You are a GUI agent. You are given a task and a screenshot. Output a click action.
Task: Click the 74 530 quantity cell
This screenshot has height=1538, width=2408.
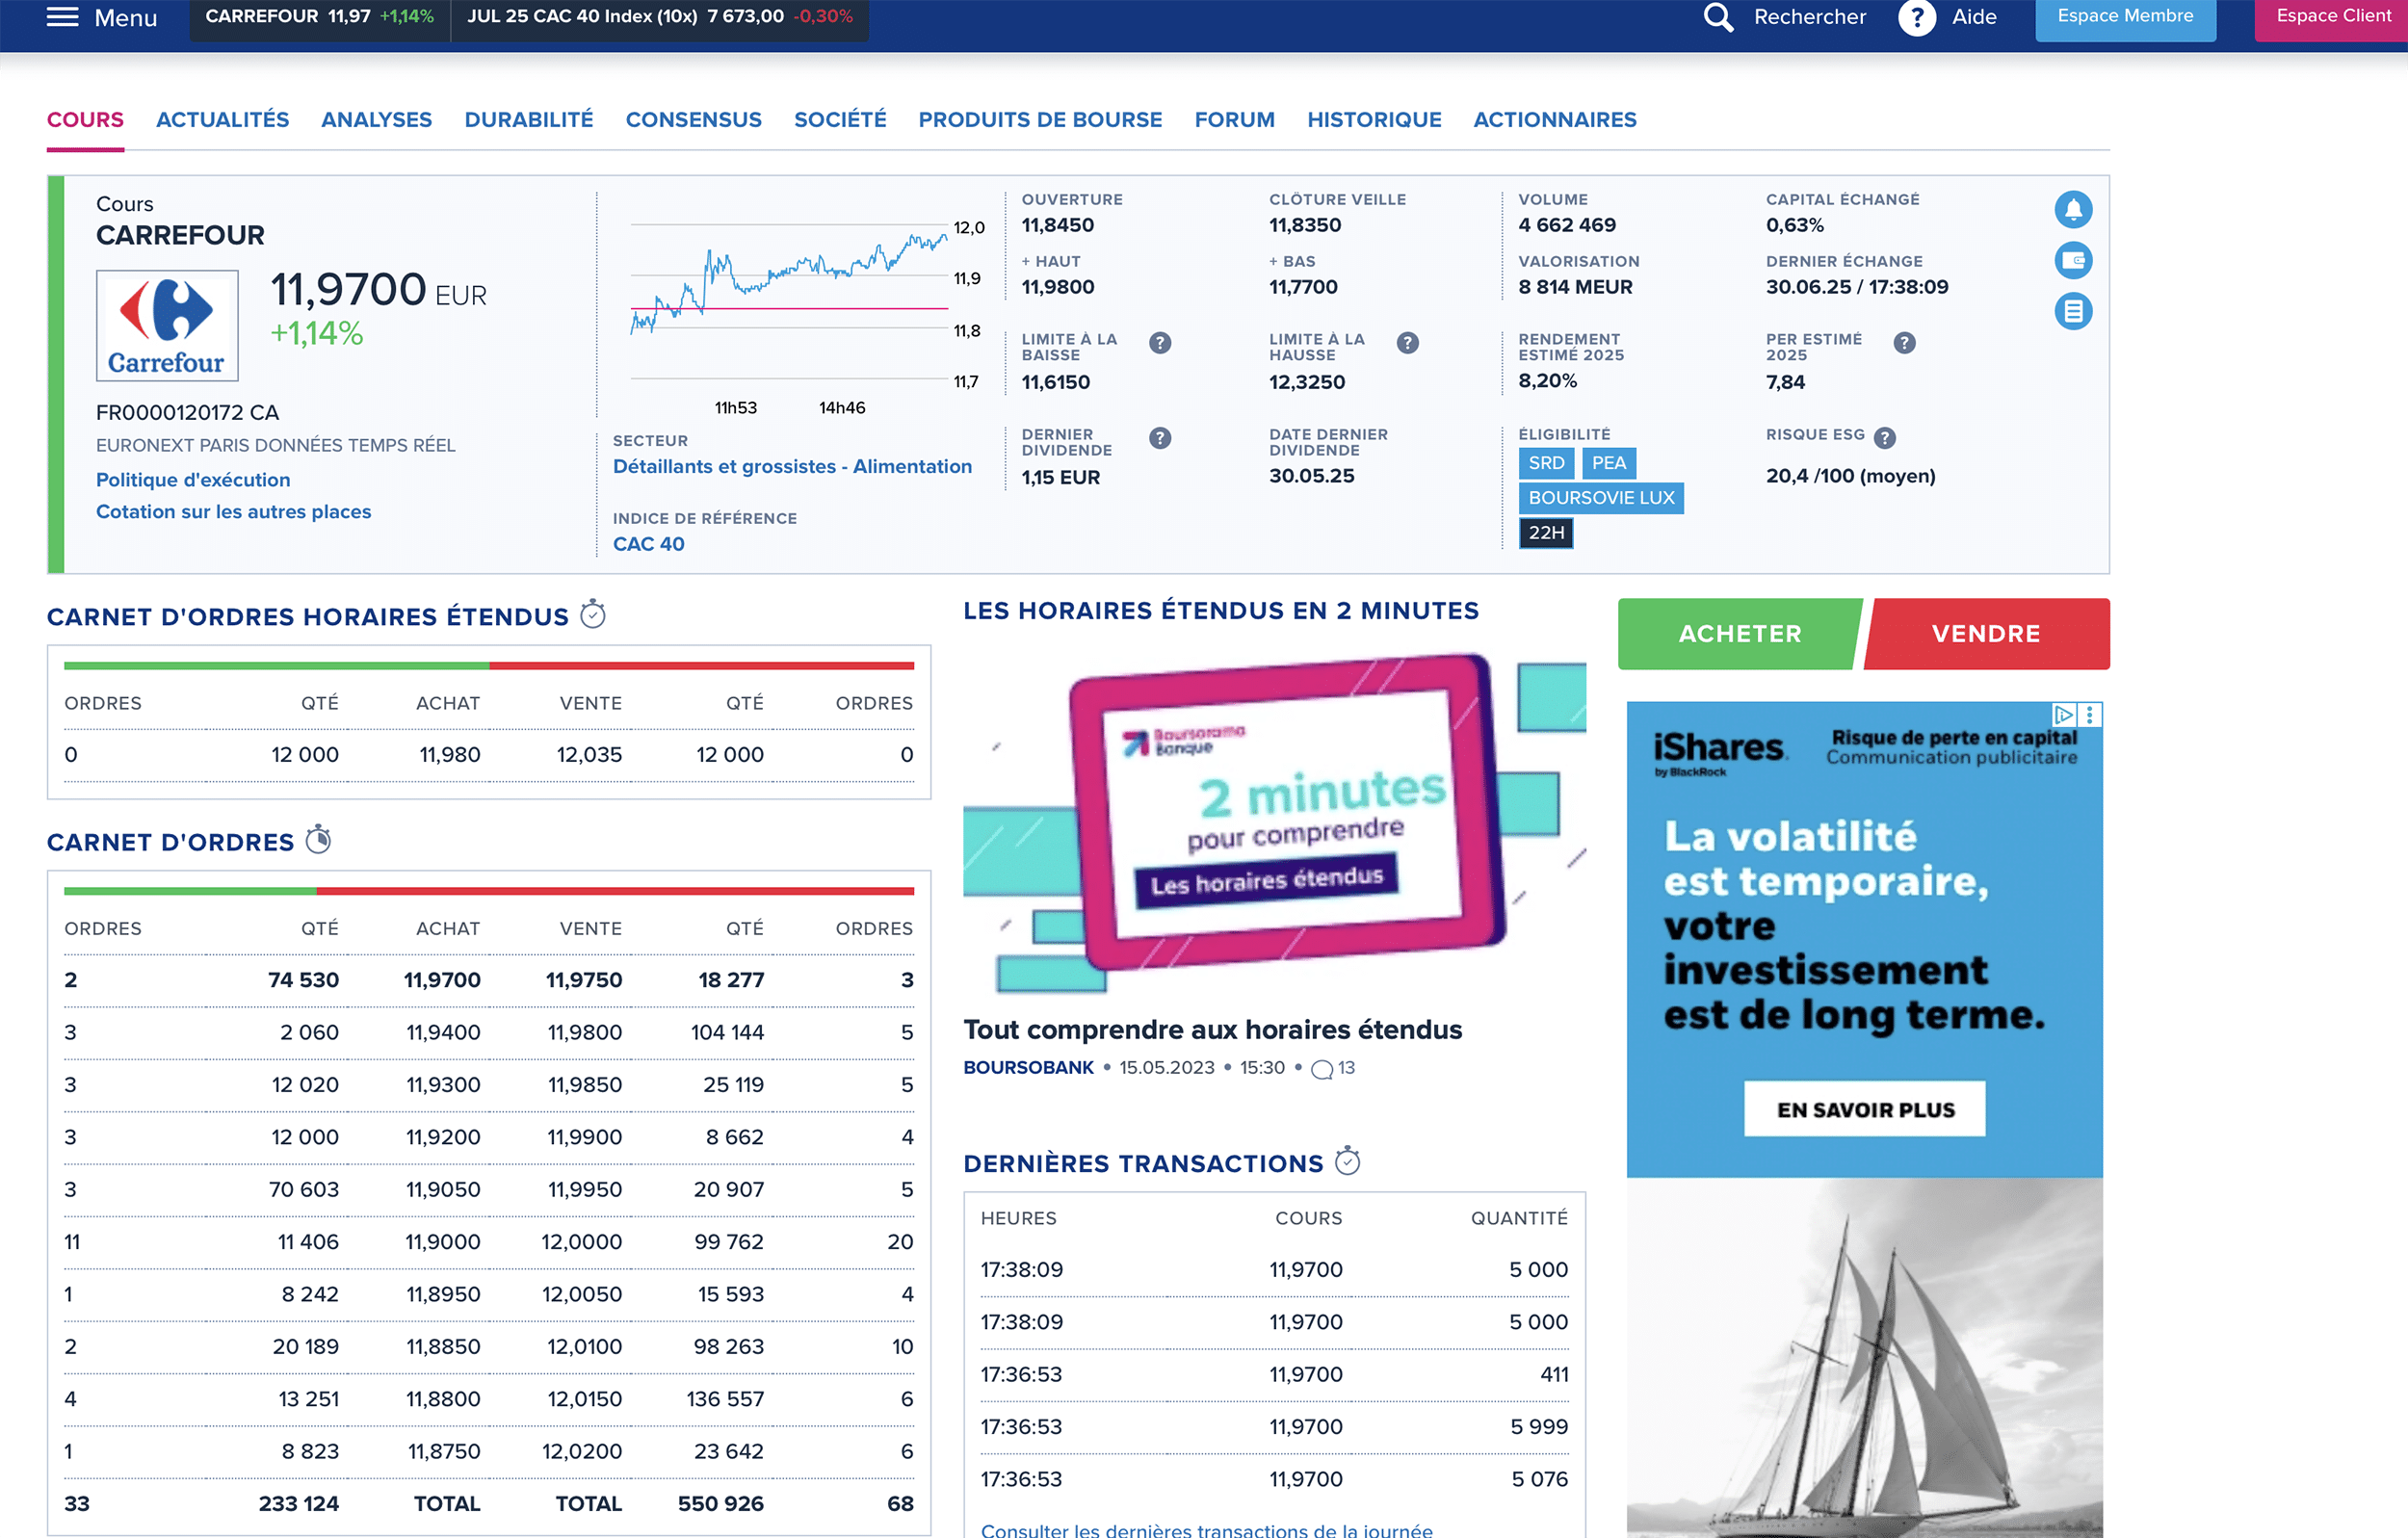[x=303, y=979]
